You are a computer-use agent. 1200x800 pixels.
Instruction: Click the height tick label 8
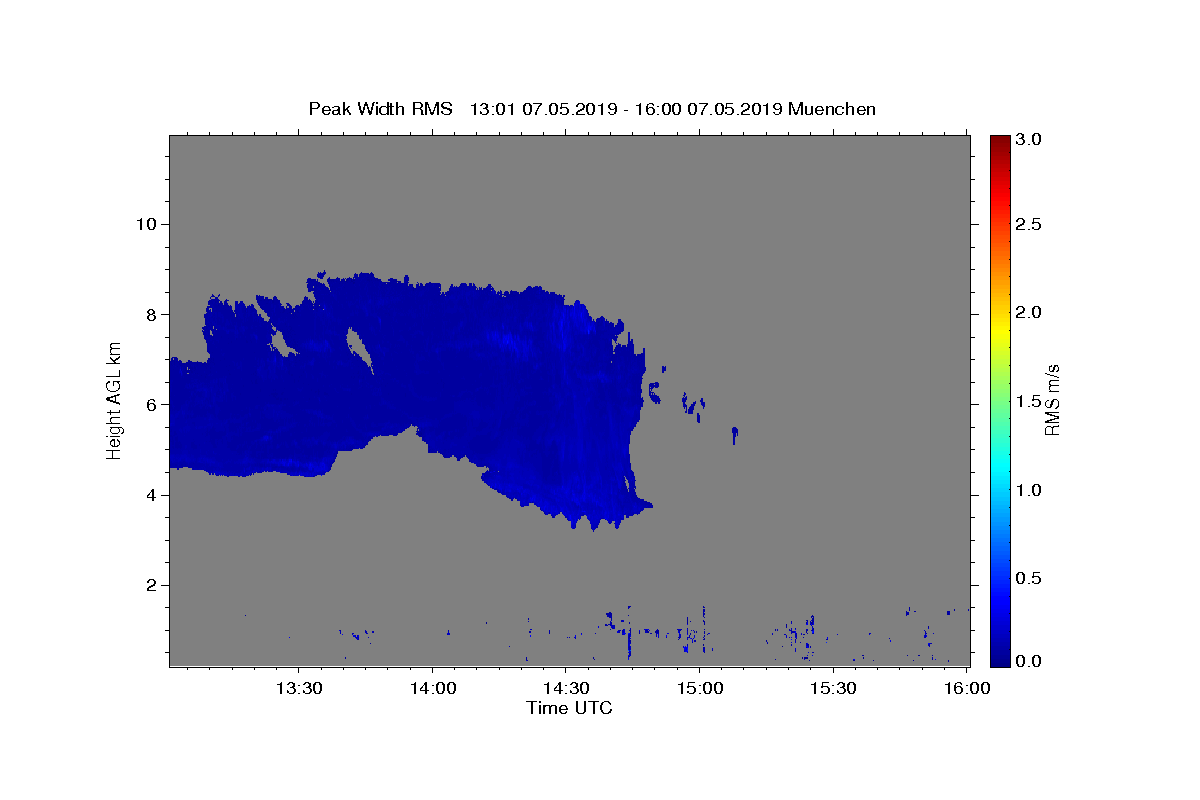(x=152, y=314)
